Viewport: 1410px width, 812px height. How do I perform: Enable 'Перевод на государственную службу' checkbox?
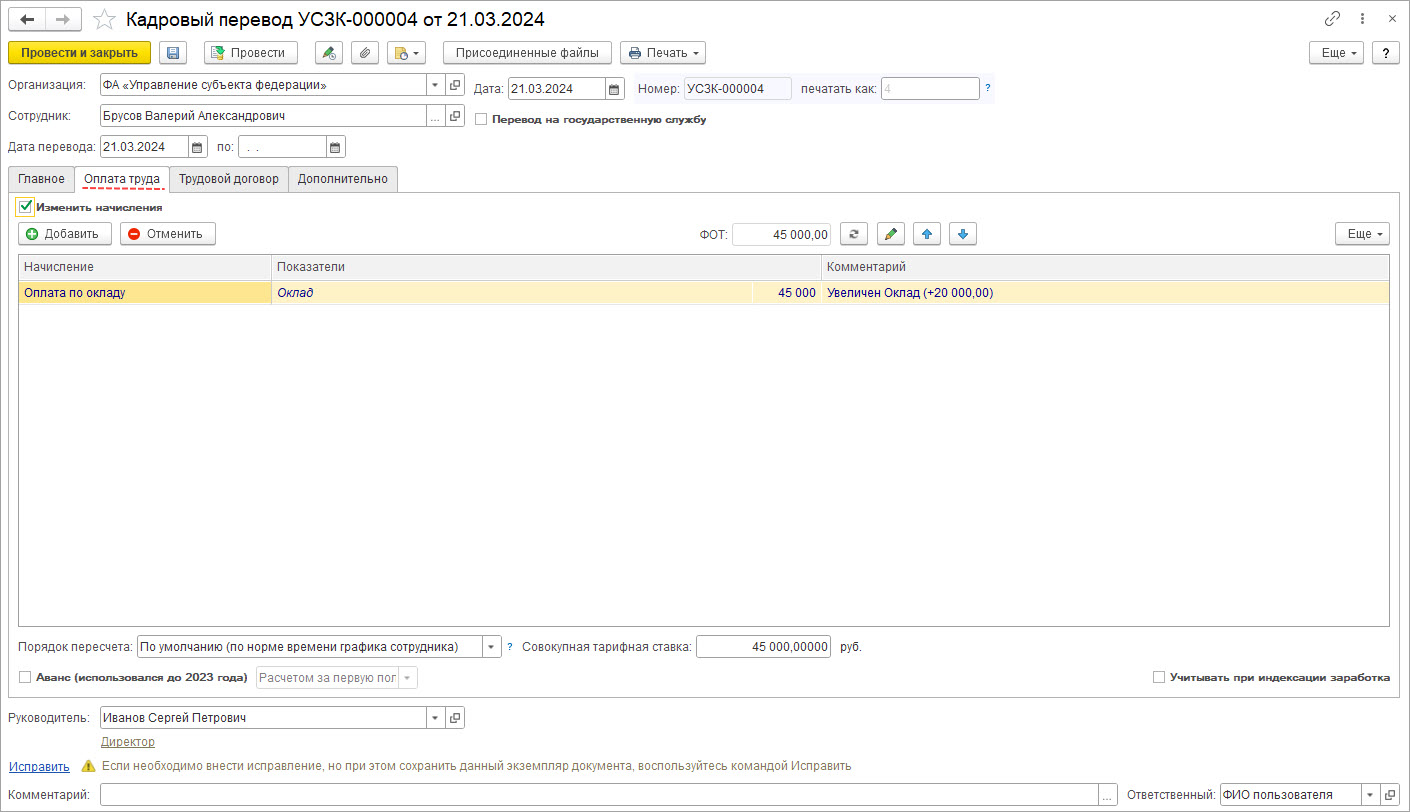[481, 119]
